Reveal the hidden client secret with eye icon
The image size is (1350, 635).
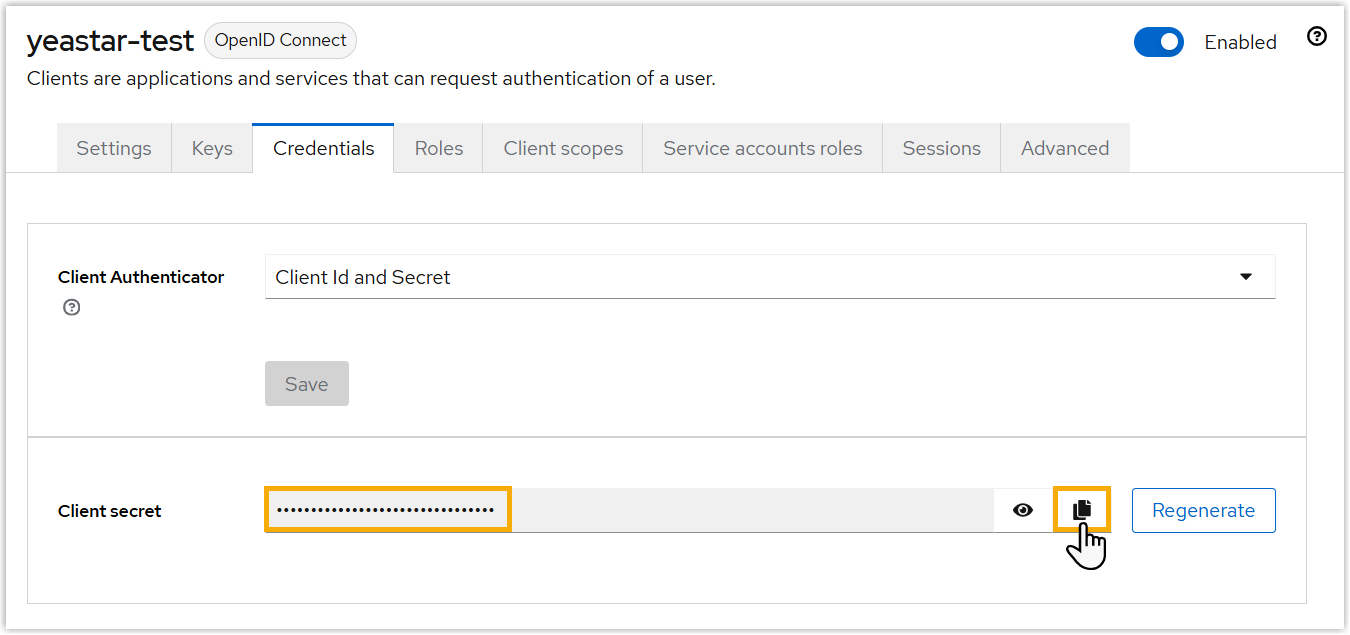pyautogui.click(x=1022, y=510)
